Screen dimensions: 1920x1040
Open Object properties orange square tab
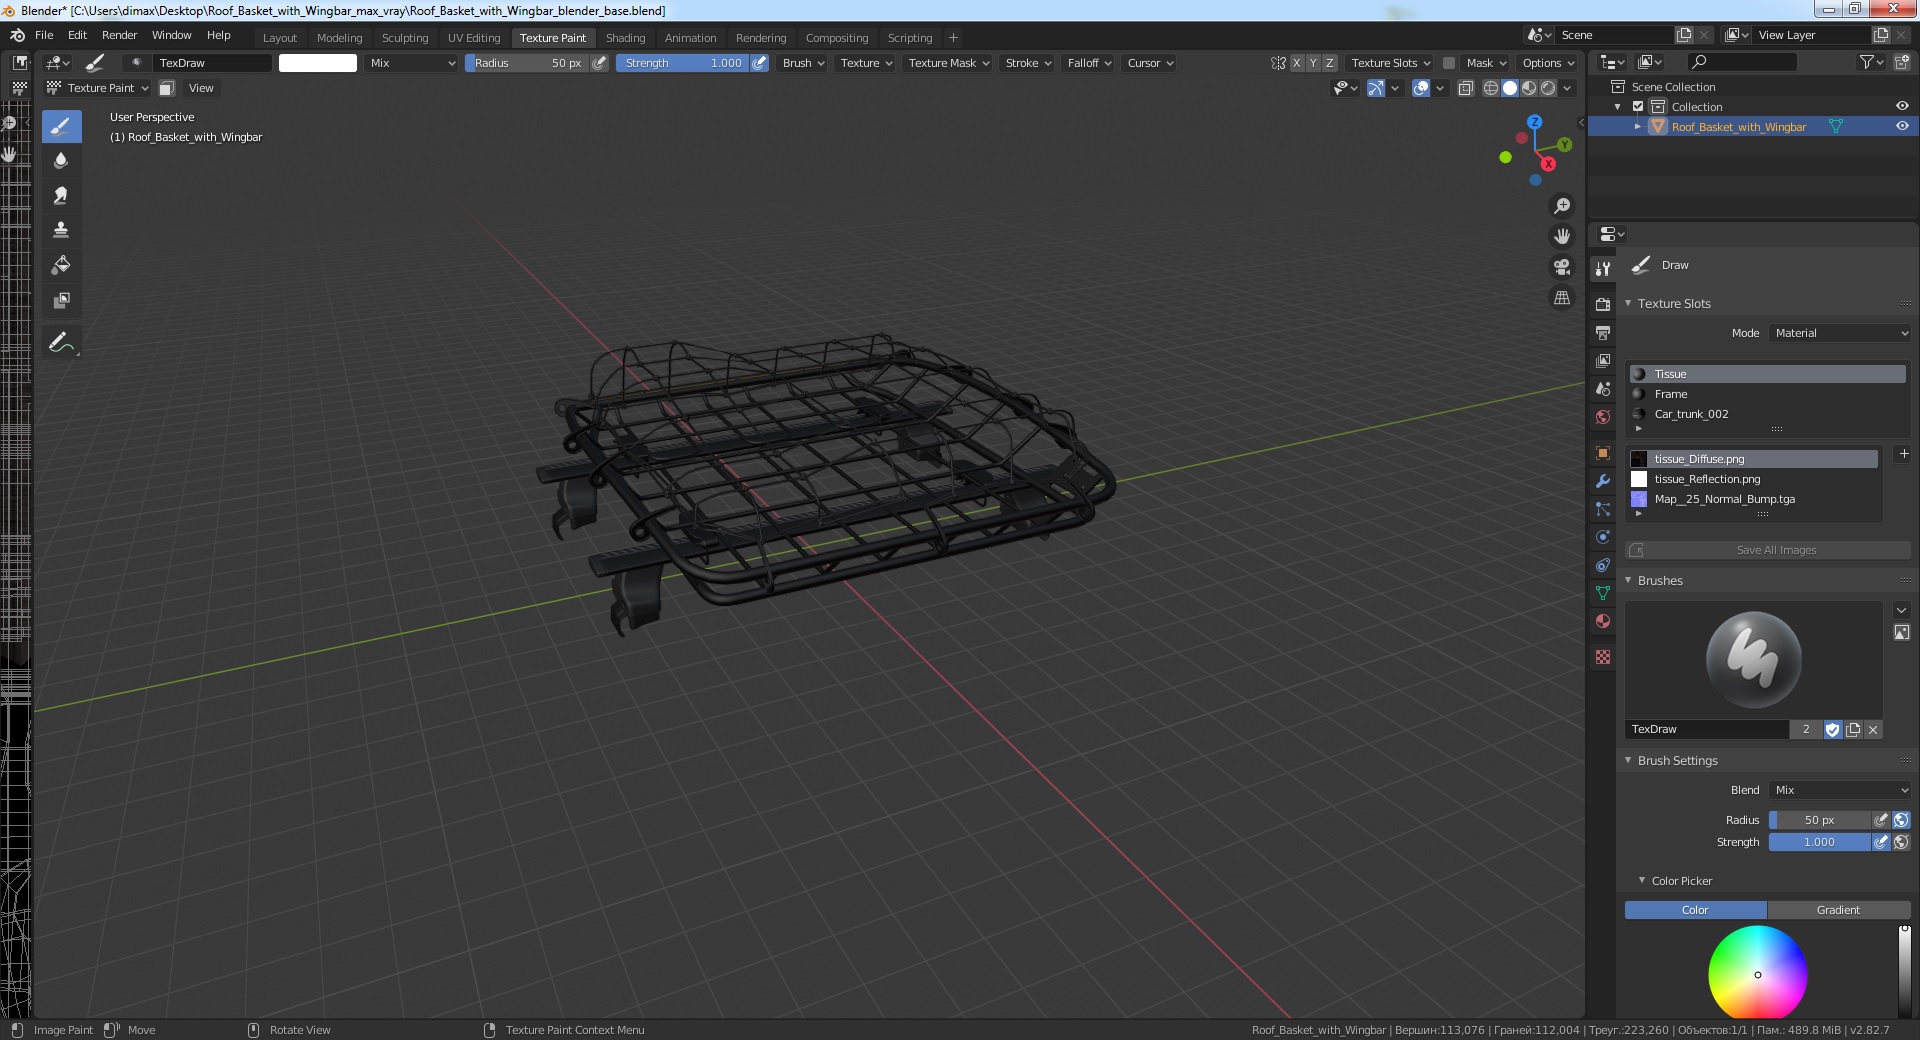[x=1603, y=452]
